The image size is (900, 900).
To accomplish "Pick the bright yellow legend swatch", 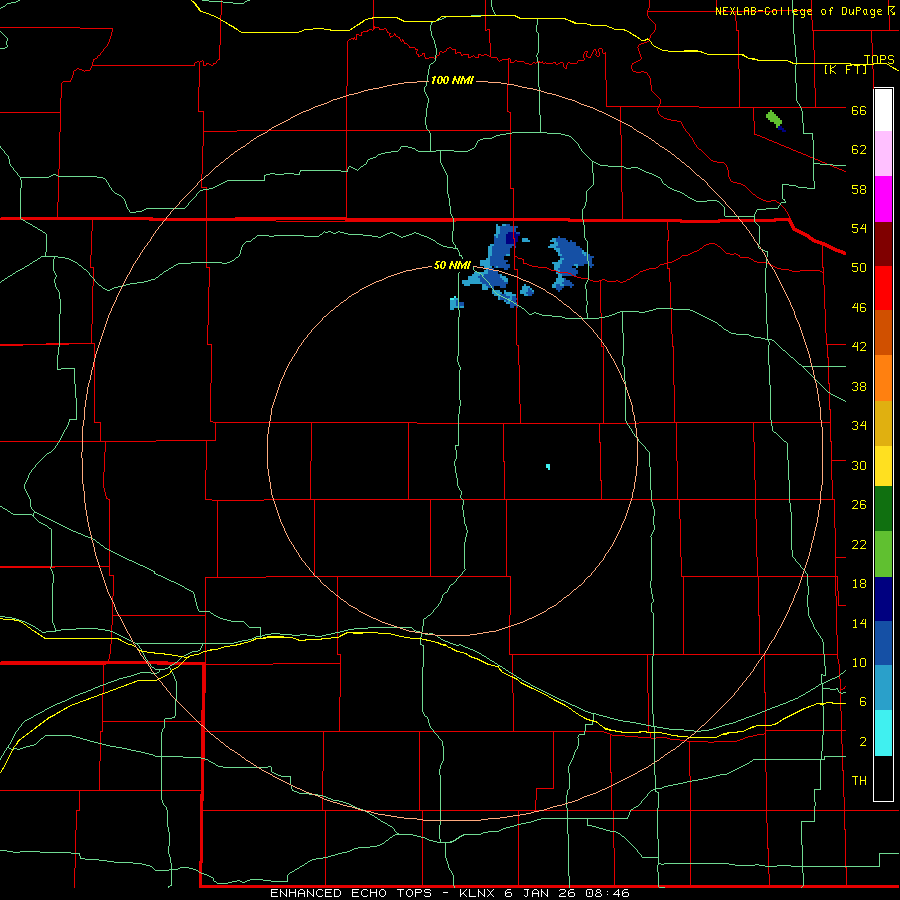I will click(883, 466).
